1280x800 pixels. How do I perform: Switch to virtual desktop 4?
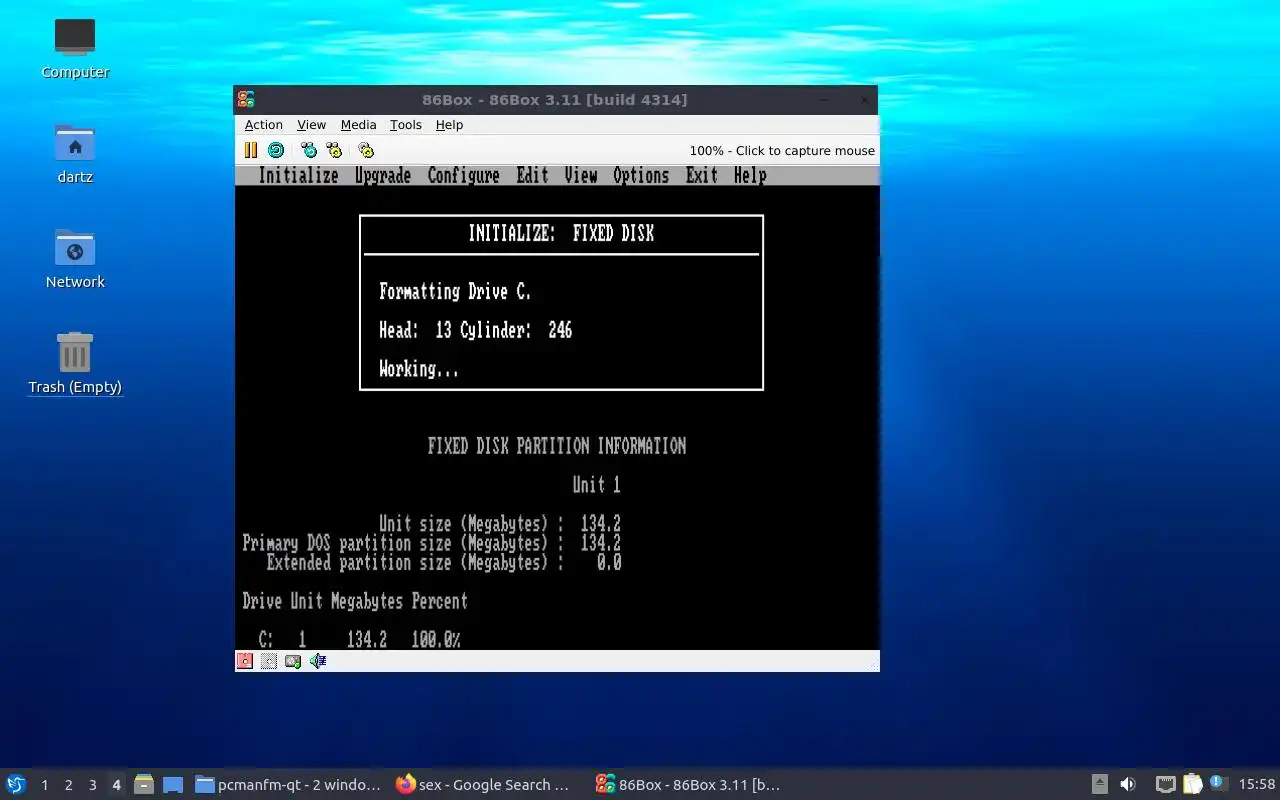coord(117,785)
